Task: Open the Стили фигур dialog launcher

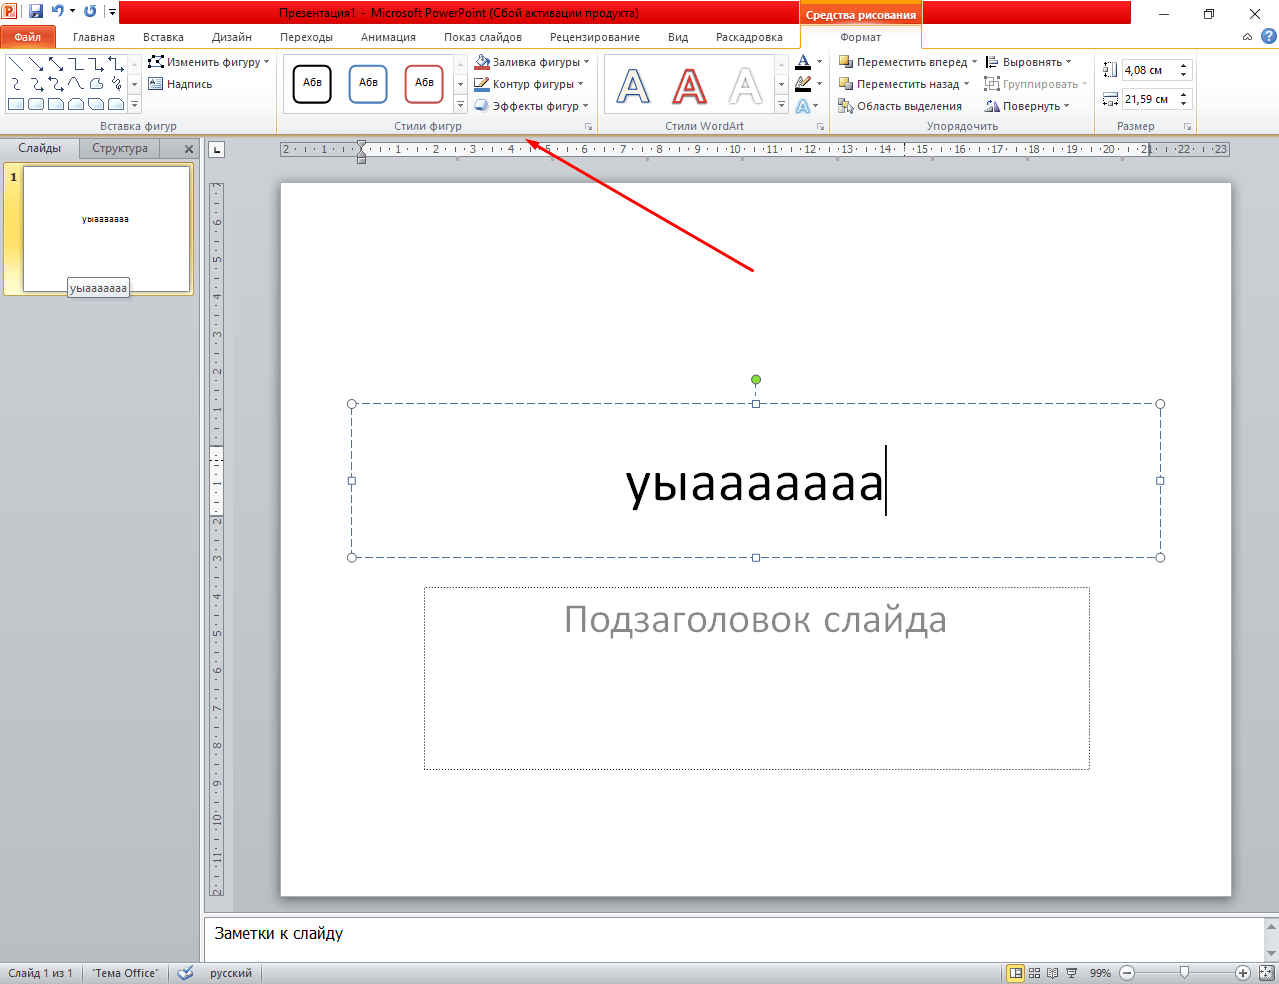Action: point(589,127)
